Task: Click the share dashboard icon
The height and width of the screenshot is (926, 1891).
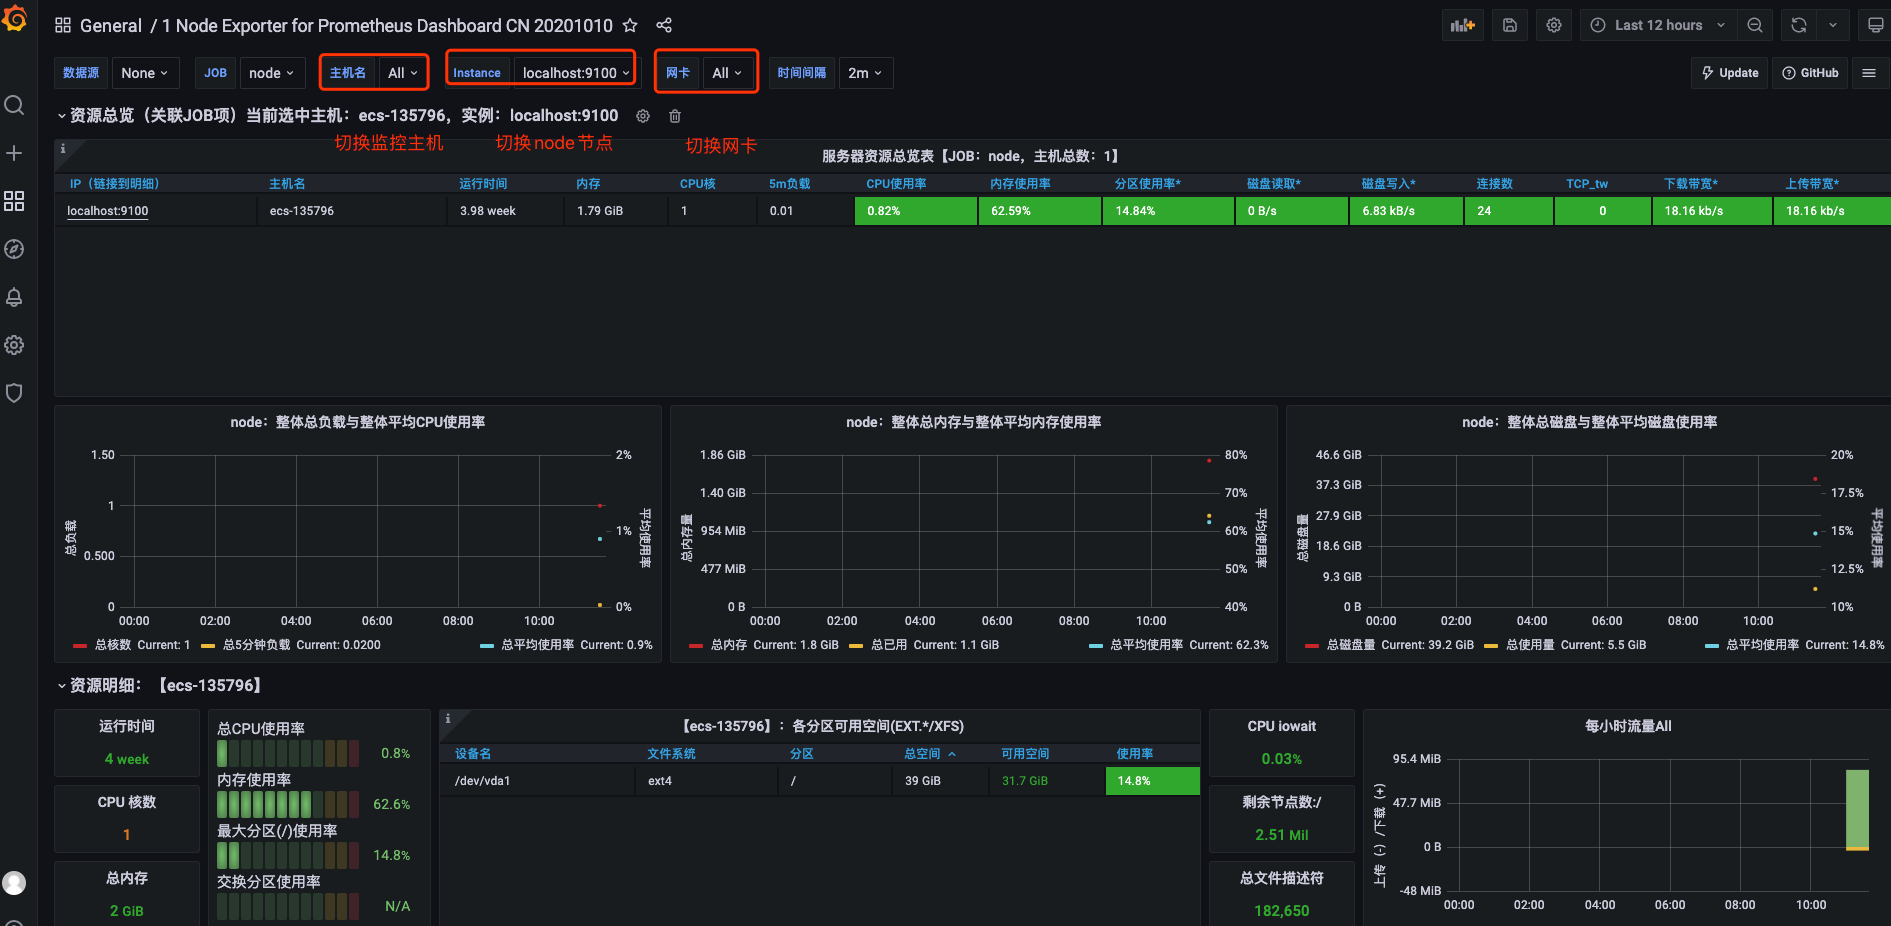Action: [x=664, y=25]
